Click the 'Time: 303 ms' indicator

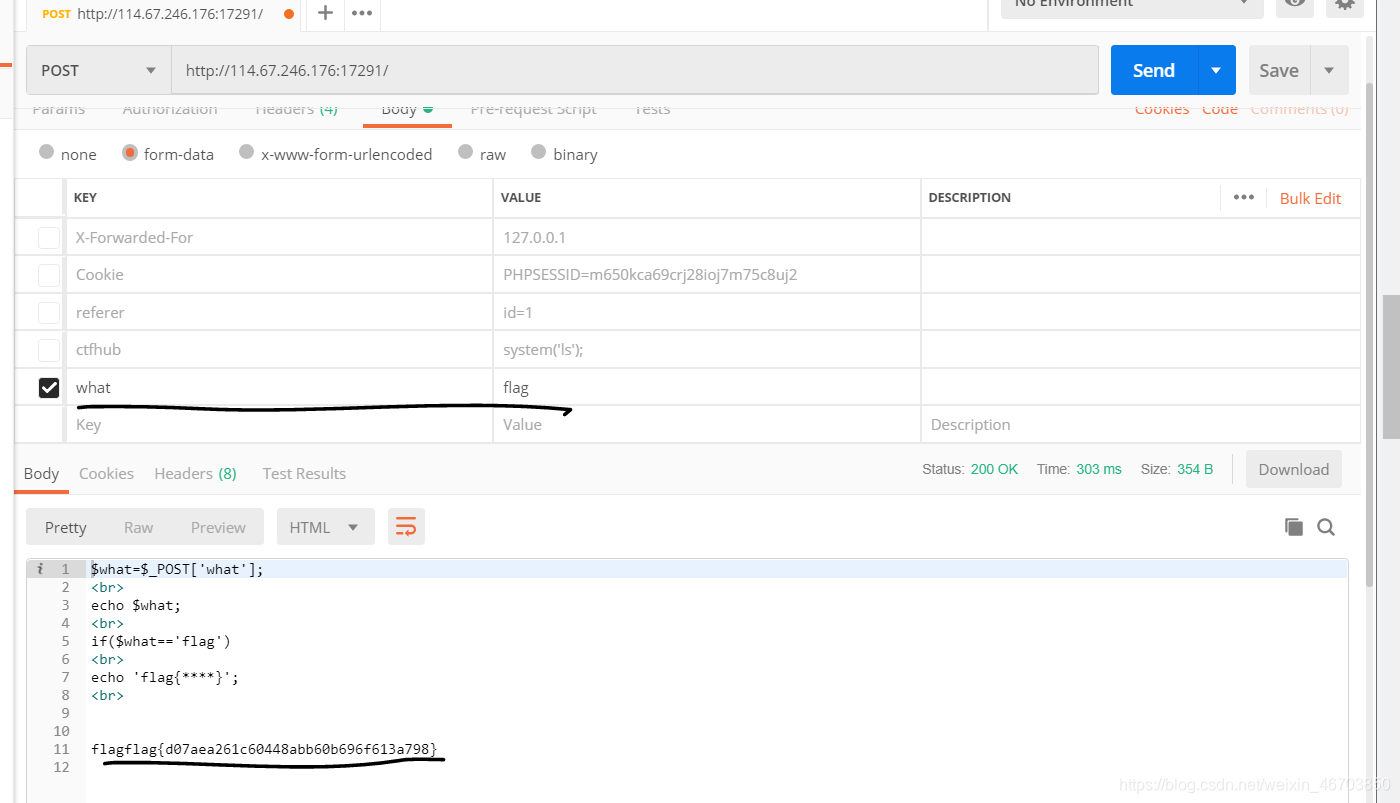click(x=1079, y=469)
